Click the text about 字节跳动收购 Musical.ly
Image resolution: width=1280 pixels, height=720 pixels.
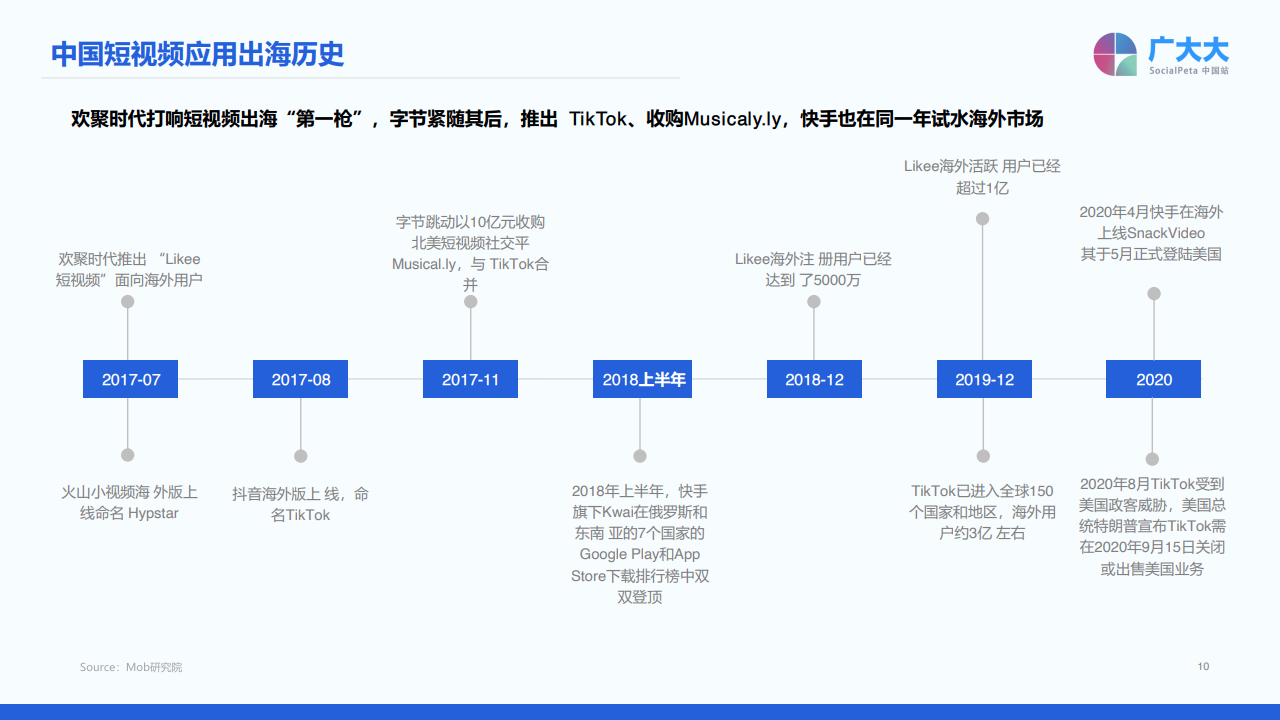pos(471,253)
